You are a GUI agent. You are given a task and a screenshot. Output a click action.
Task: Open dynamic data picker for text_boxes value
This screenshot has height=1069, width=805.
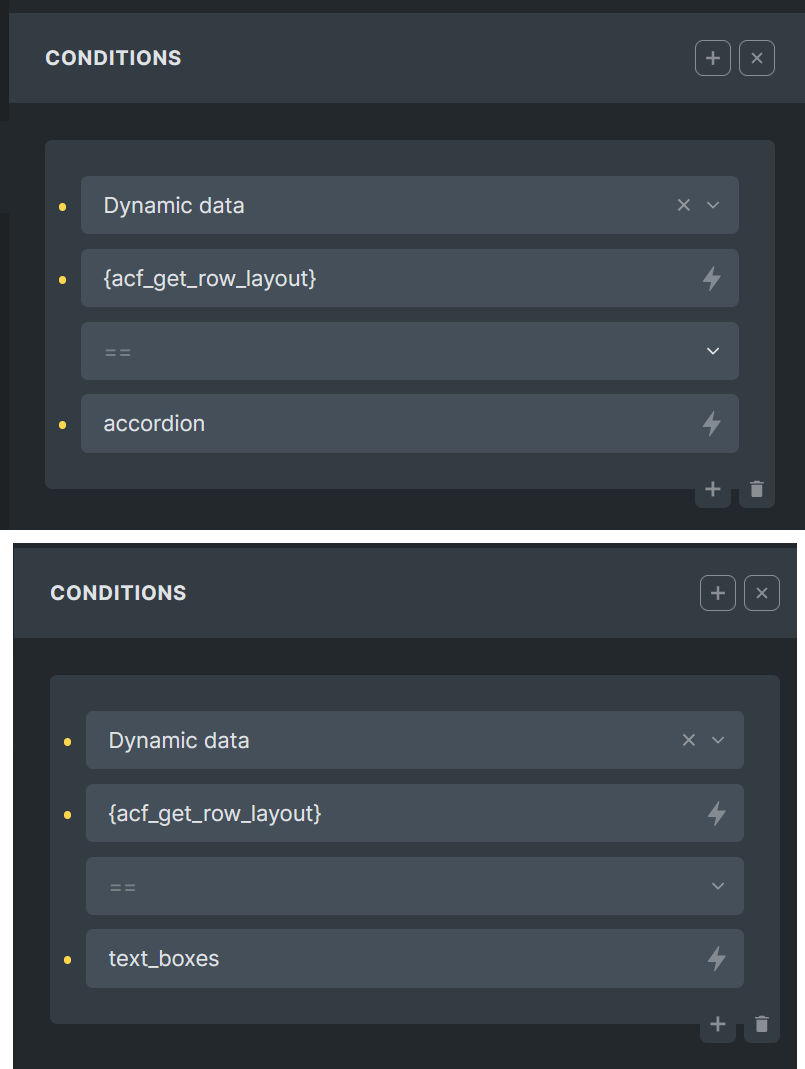(716, 959)
